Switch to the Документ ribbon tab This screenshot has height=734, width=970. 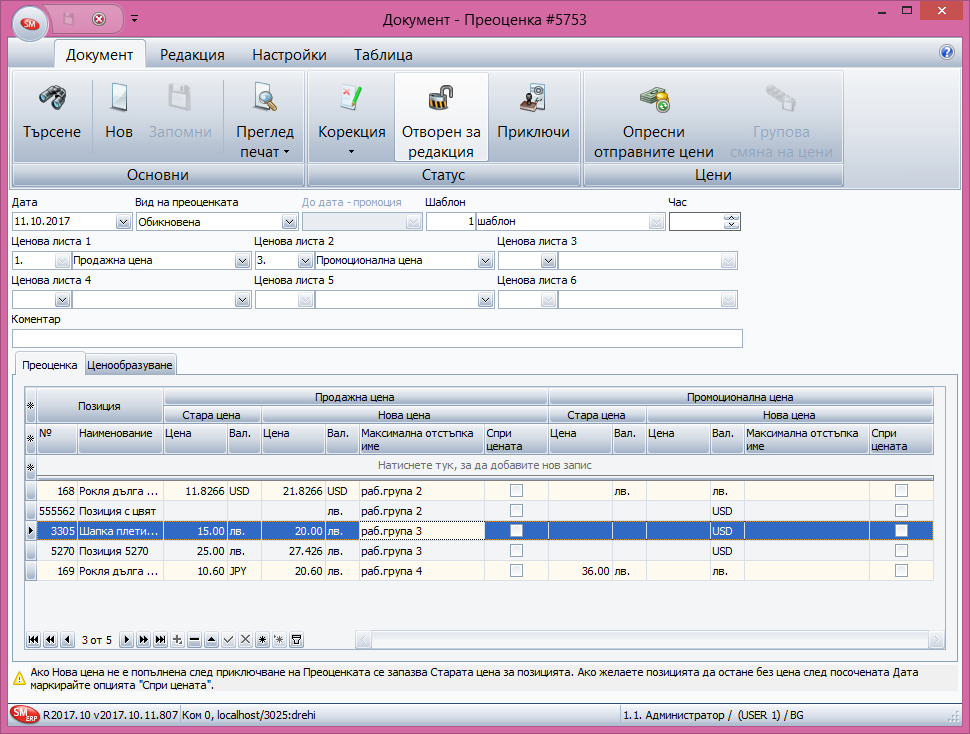tap(100, 54)
